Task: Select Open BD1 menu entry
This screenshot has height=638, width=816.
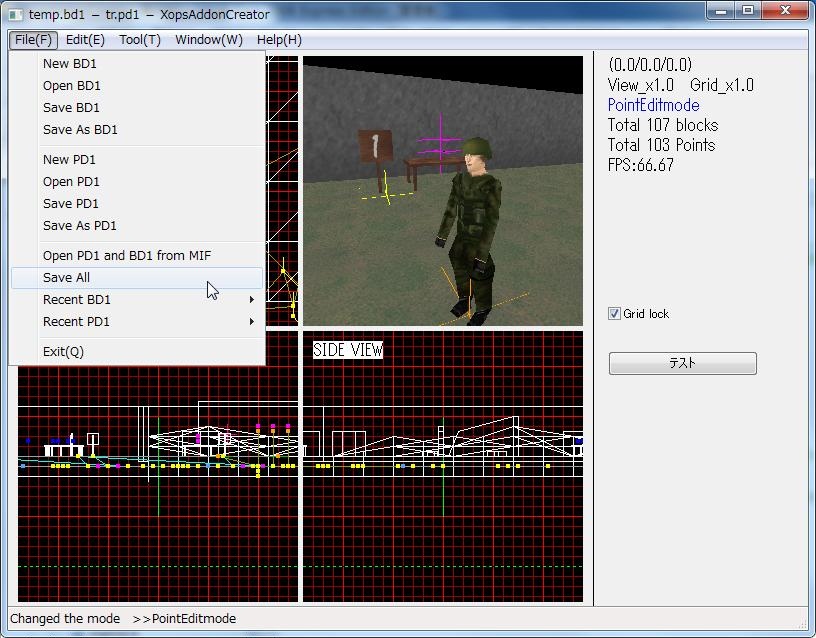Action: (137, 86)
